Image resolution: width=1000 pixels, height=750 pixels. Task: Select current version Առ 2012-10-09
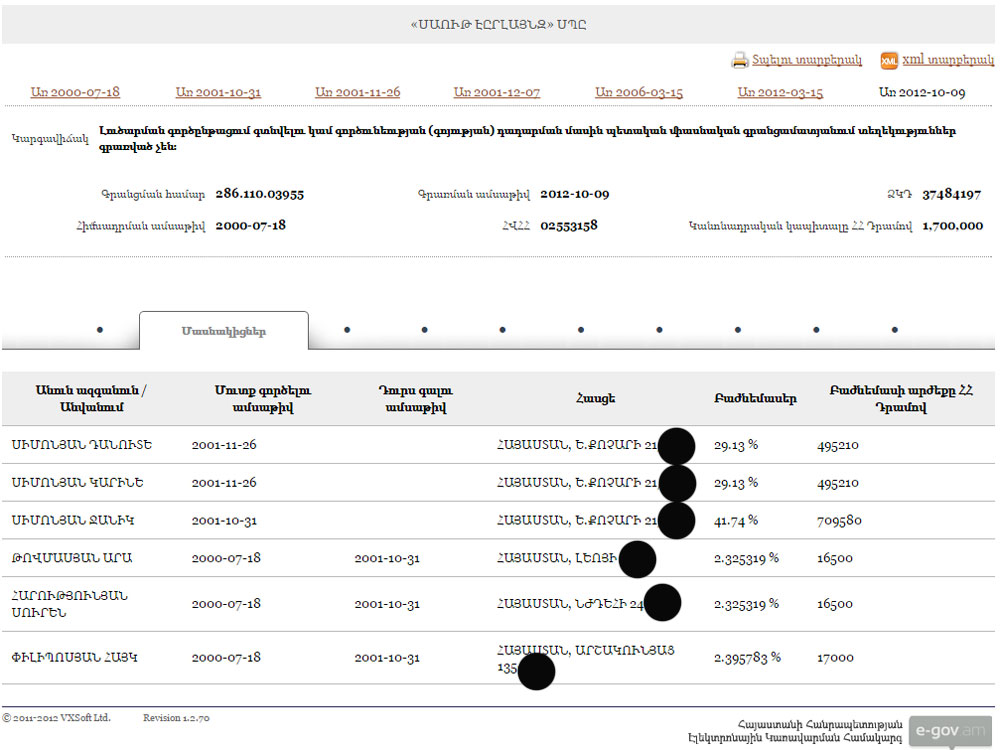(x=922, y=92)
